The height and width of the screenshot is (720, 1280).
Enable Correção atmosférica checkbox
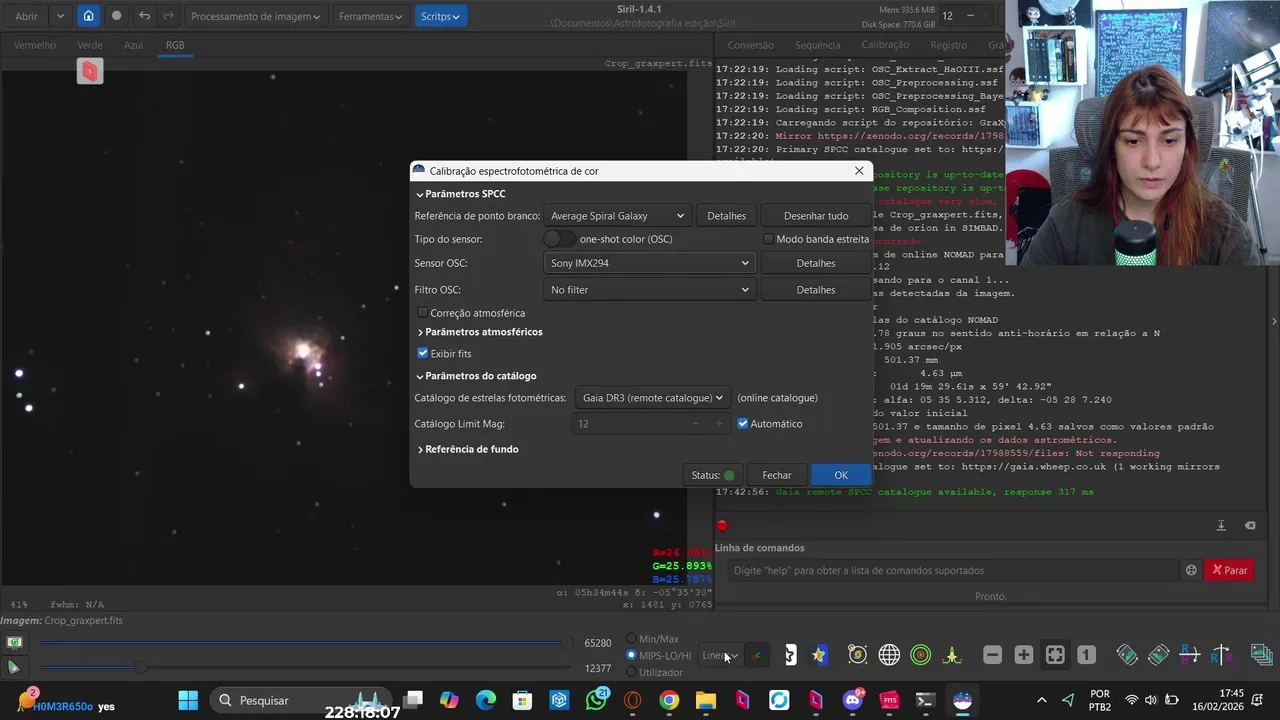click(422, 313)
